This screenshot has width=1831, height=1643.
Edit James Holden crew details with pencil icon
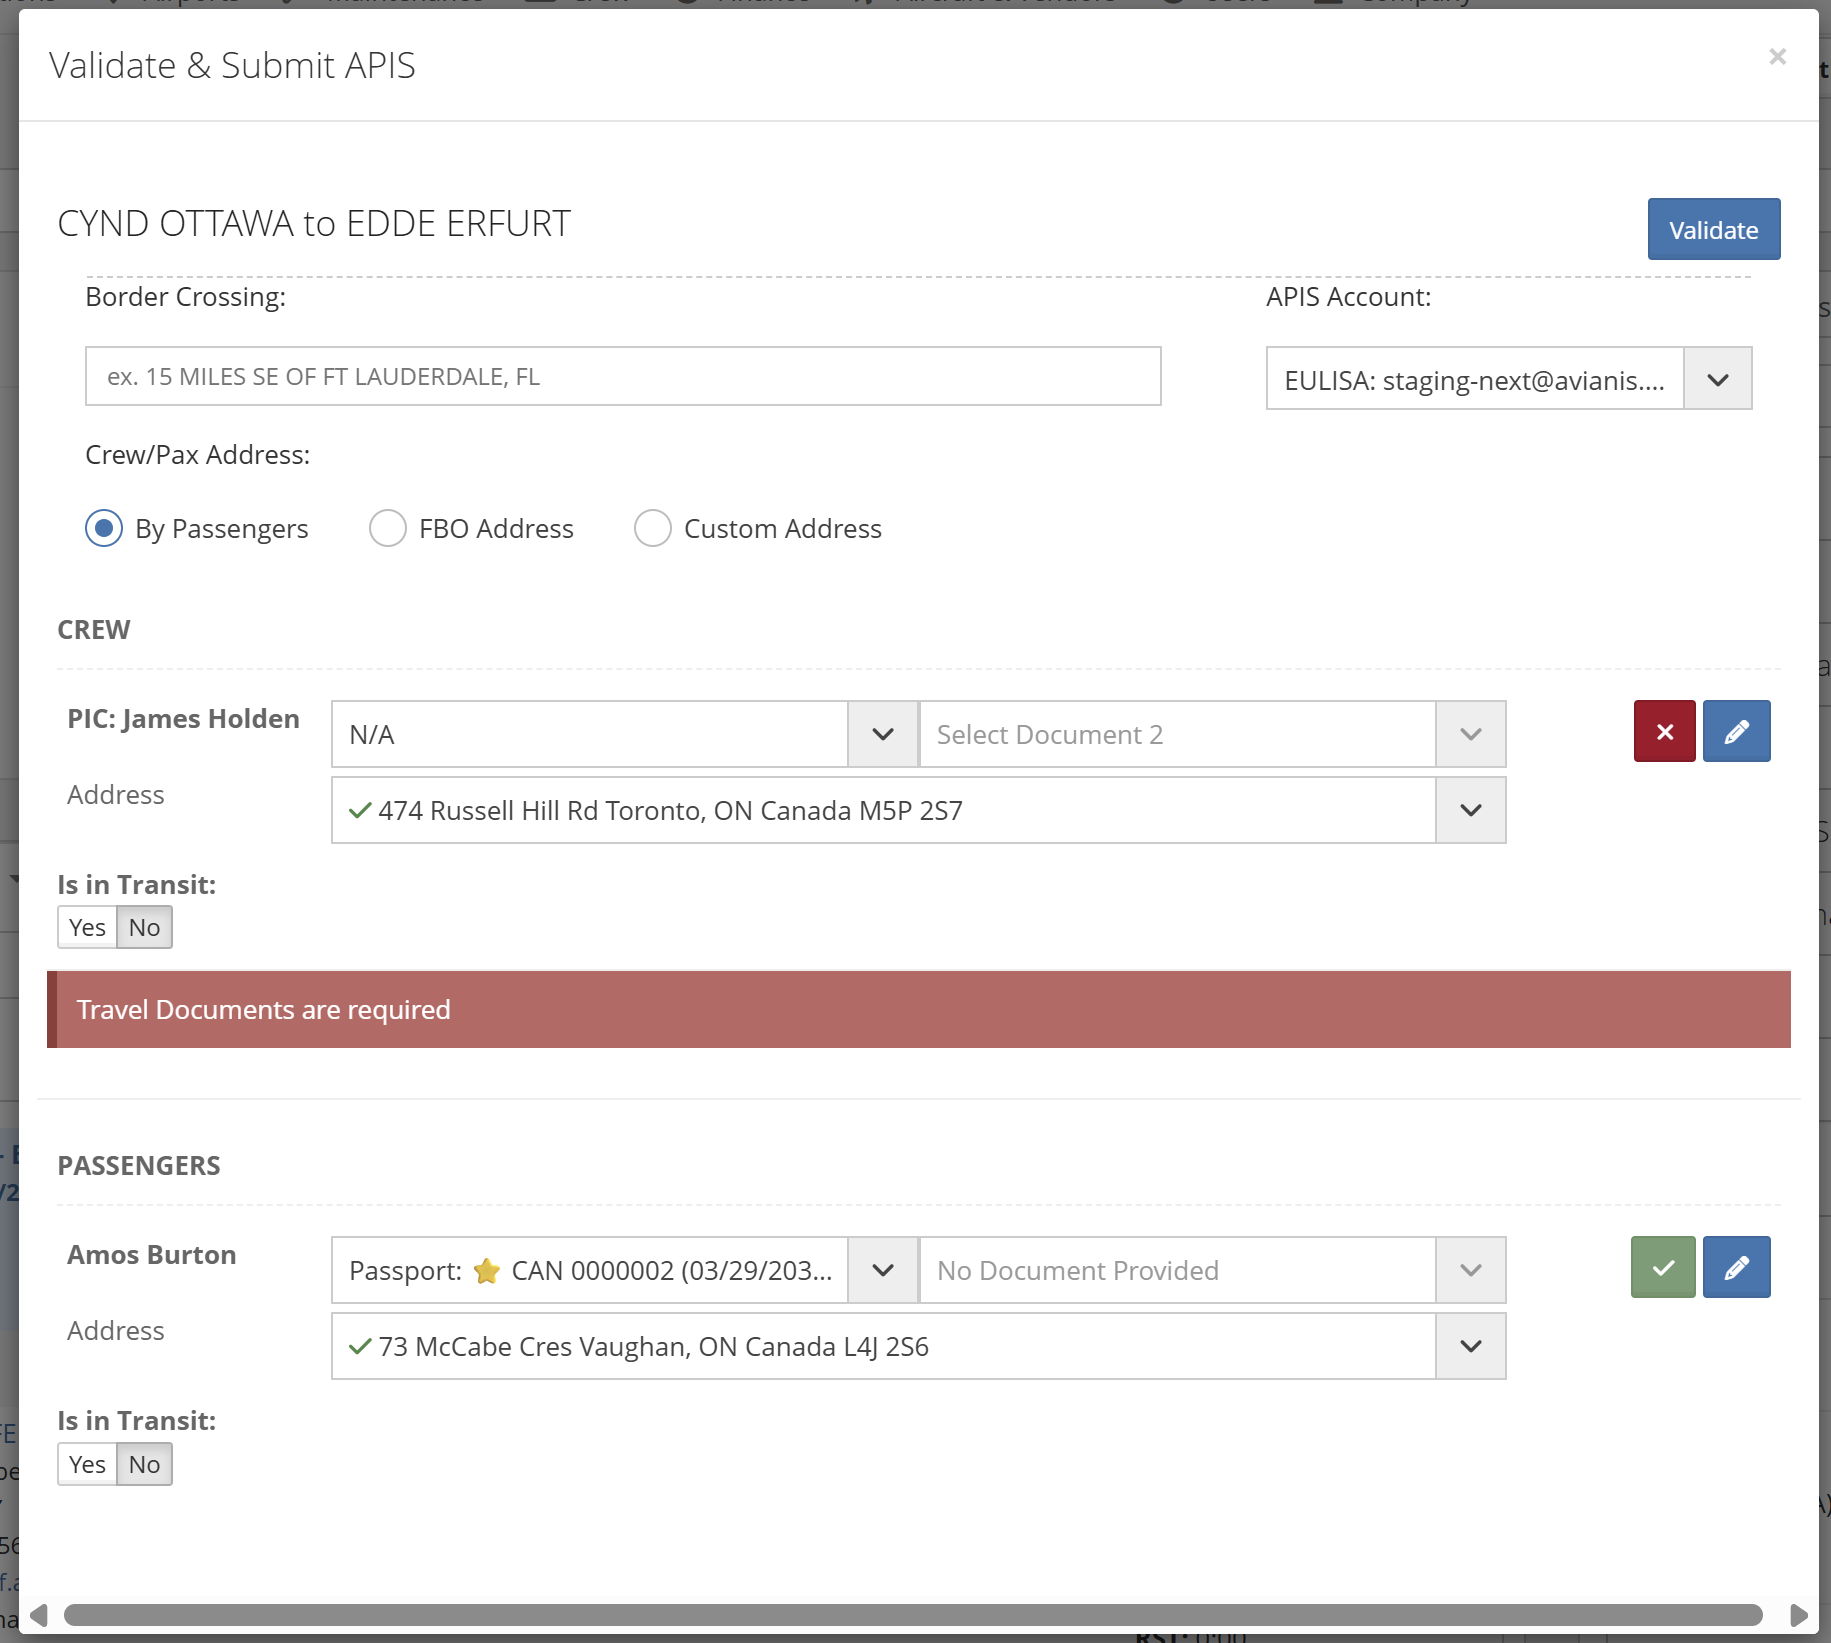click(x=1736, y=732)
